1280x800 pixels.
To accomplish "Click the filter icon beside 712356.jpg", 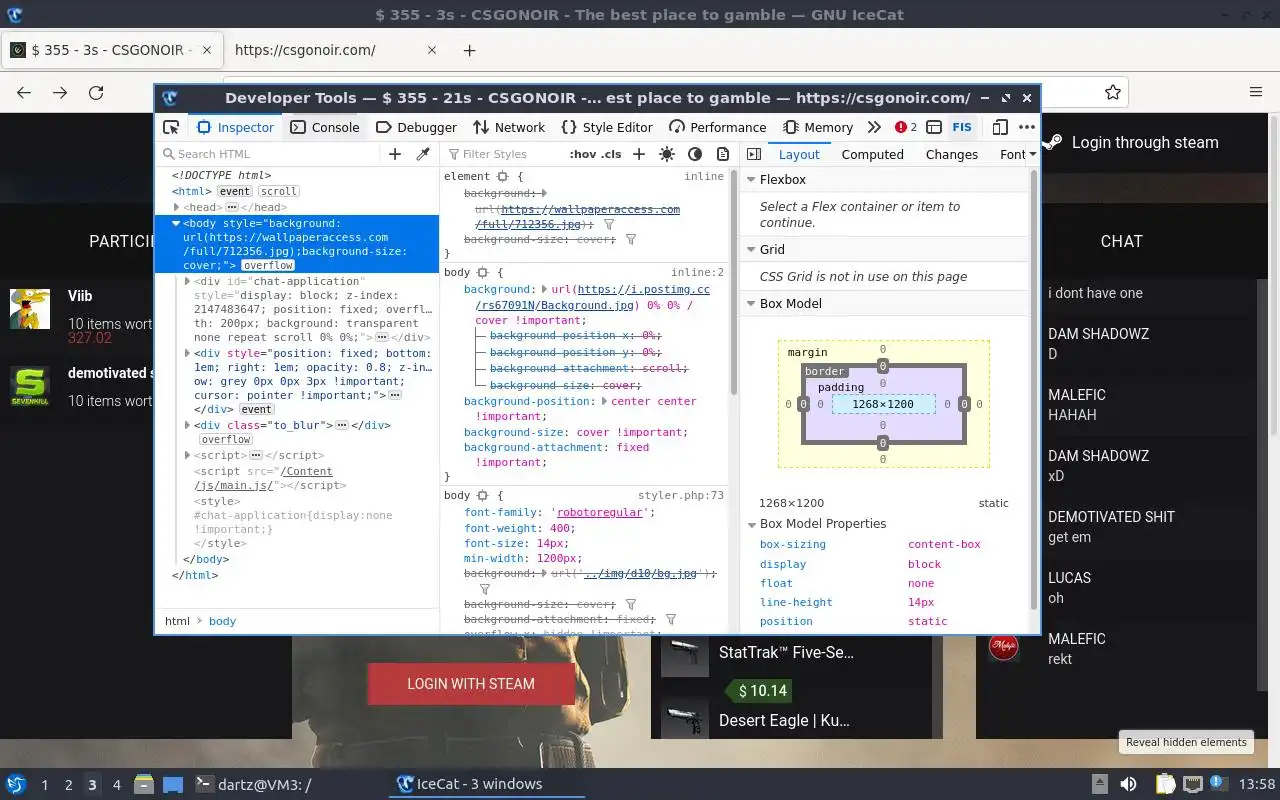I will (609, 225).
